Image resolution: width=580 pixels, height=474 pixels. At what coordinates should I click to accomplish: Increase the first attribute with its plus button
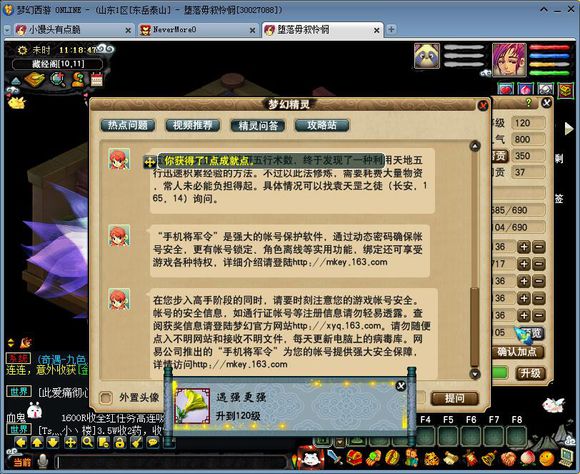coord(524,246)
